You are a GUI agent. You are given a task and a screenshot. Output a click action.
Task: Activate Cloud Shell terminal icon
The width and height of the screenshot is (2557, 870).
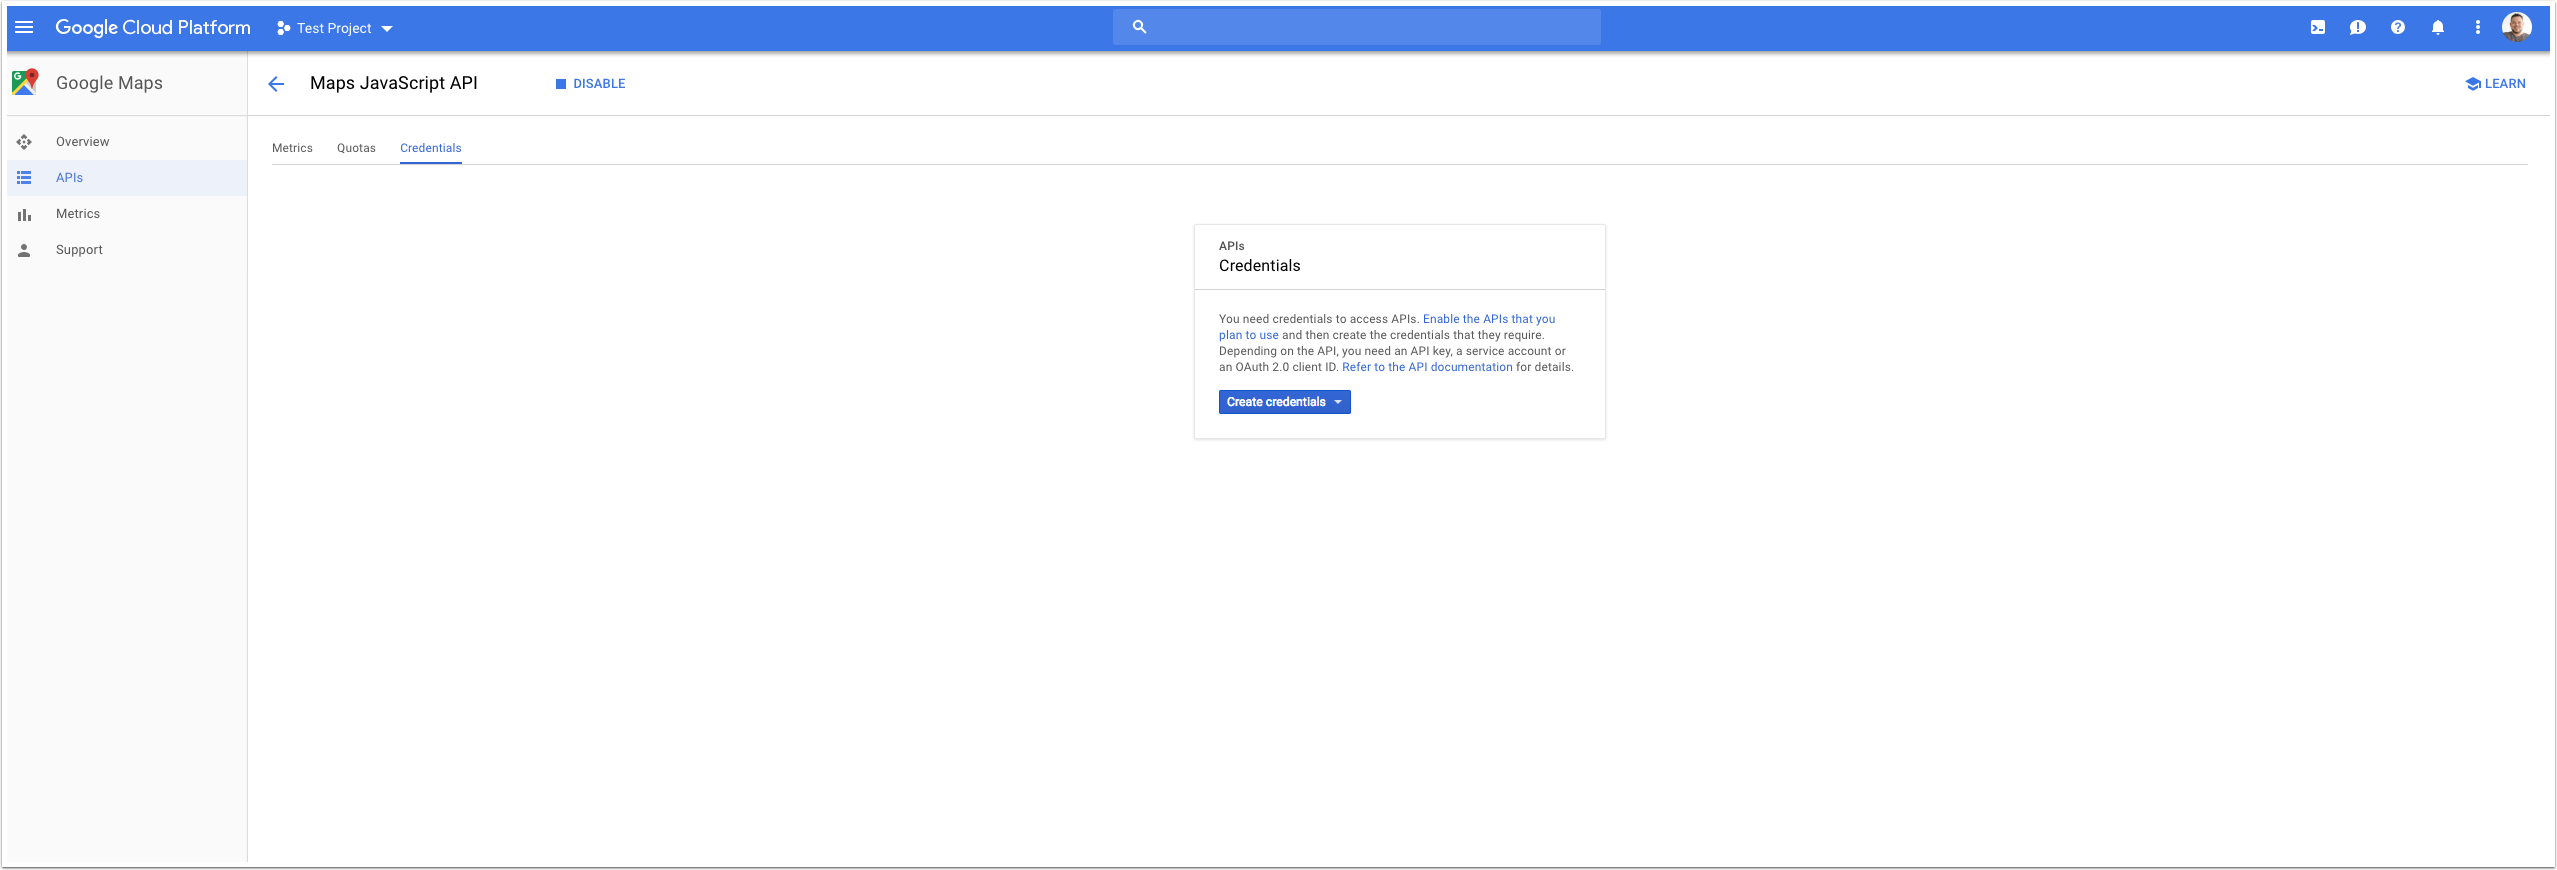(x=2318, y=28)
